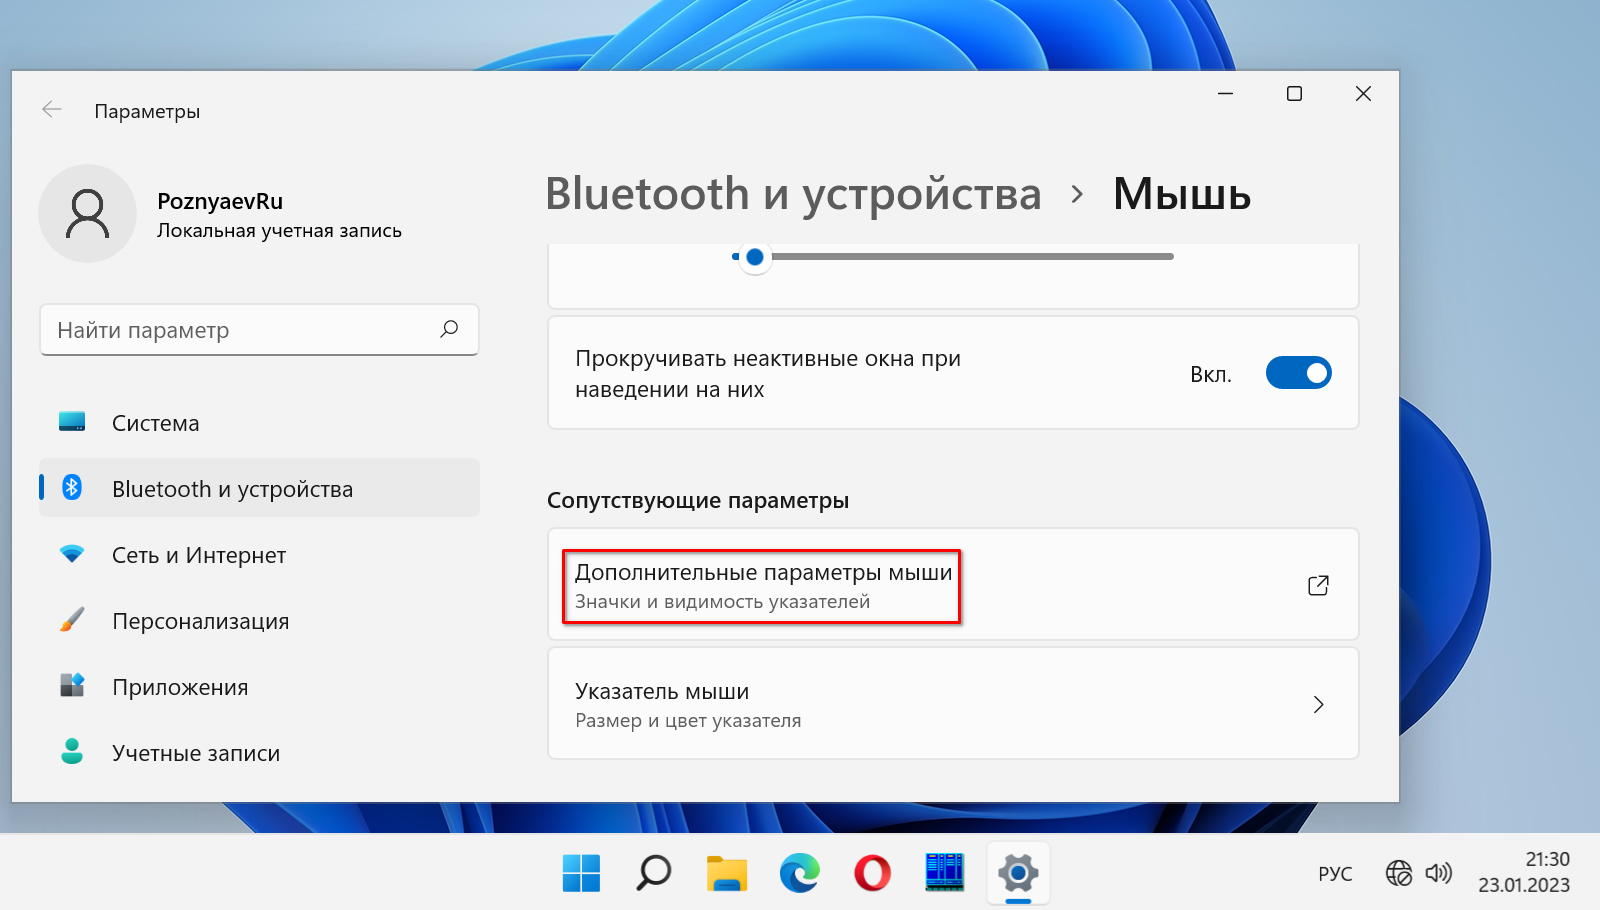This screenshot has width=1600, height=910.
Task: Open File Explorer from the taskbar
Action: [x=726, y=873]
